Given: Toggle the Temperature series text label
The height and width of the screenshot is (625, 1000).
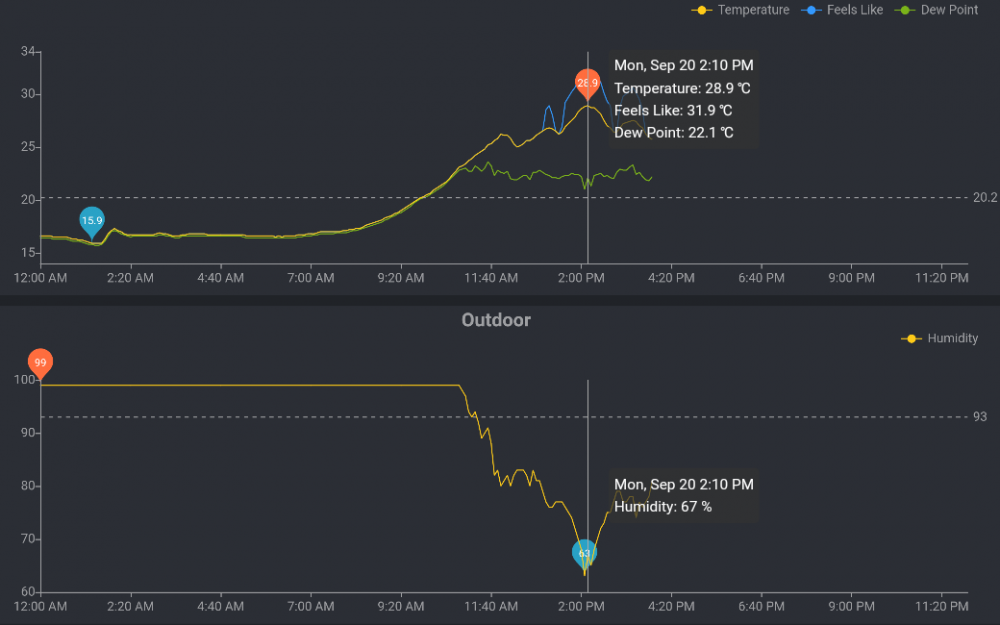Looking at the screenshot, I should click(x=753, y=10).
